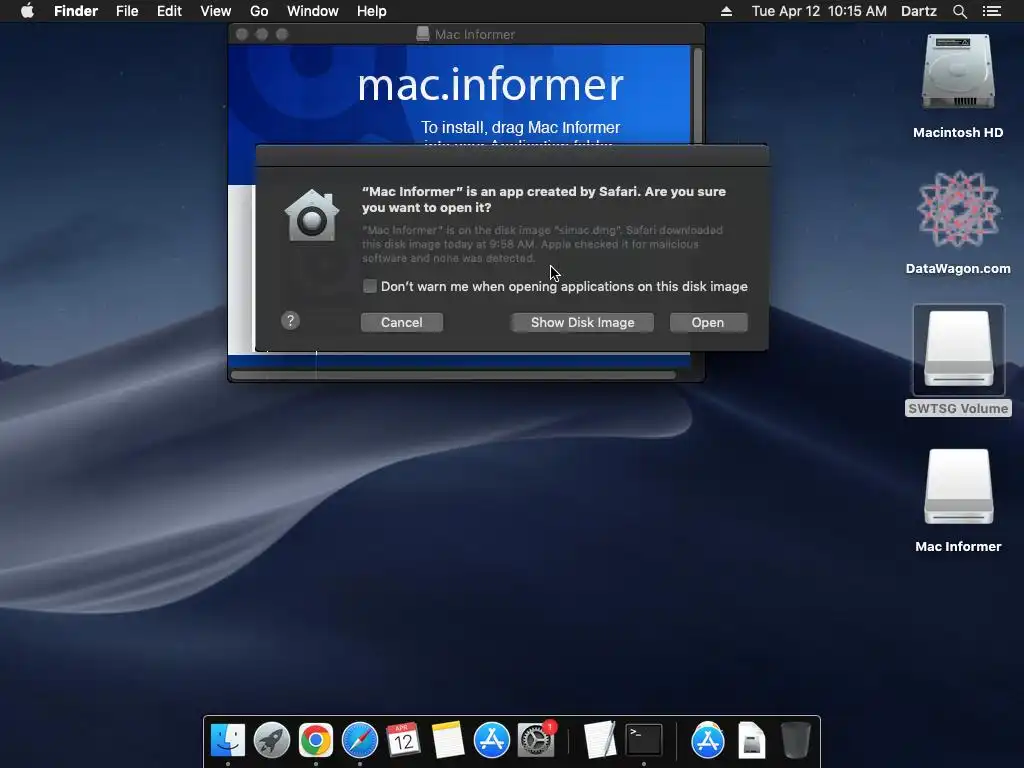Open Terminal from the Dock

click(644, 740)
